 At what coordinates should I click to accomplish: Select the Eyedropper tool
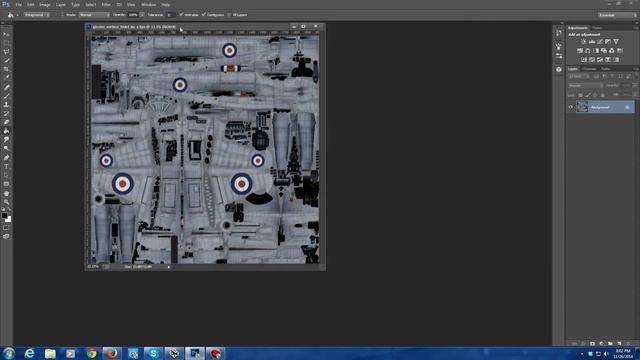(x=6, y=78)
